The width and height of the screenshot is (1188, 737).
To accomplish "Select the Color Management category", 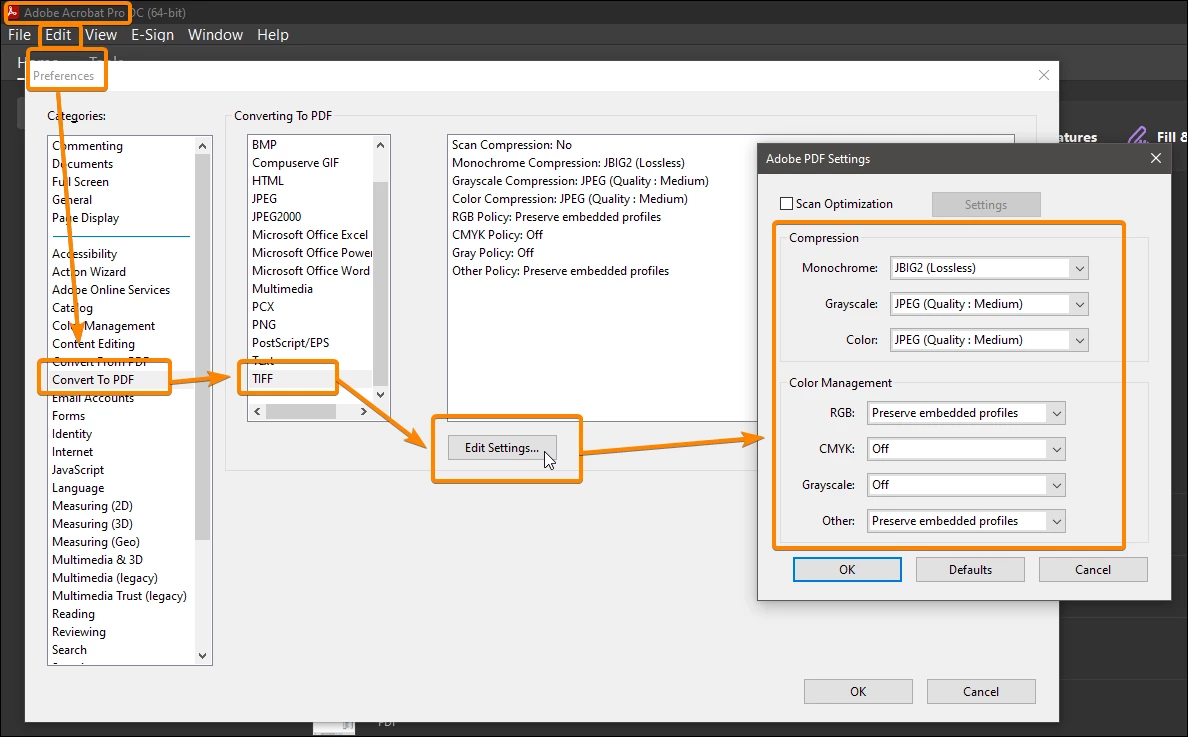I will 104,326.
